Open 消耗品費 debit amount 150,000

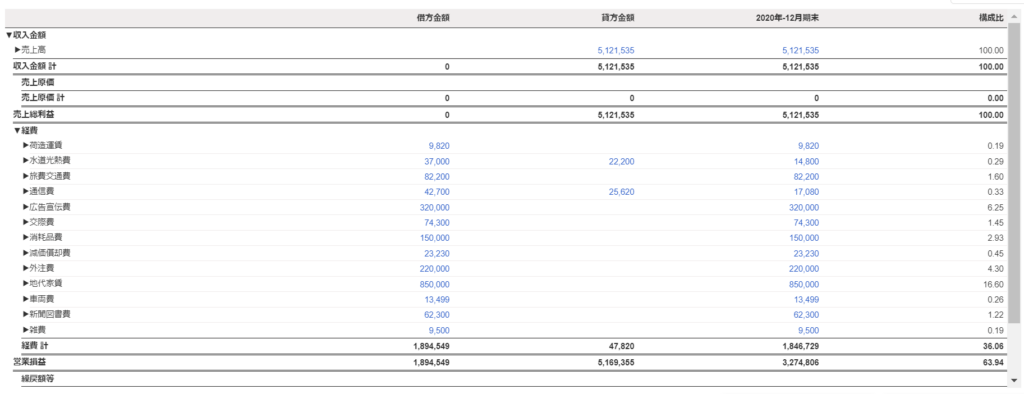pyautogui.click(x=434, y=238)
